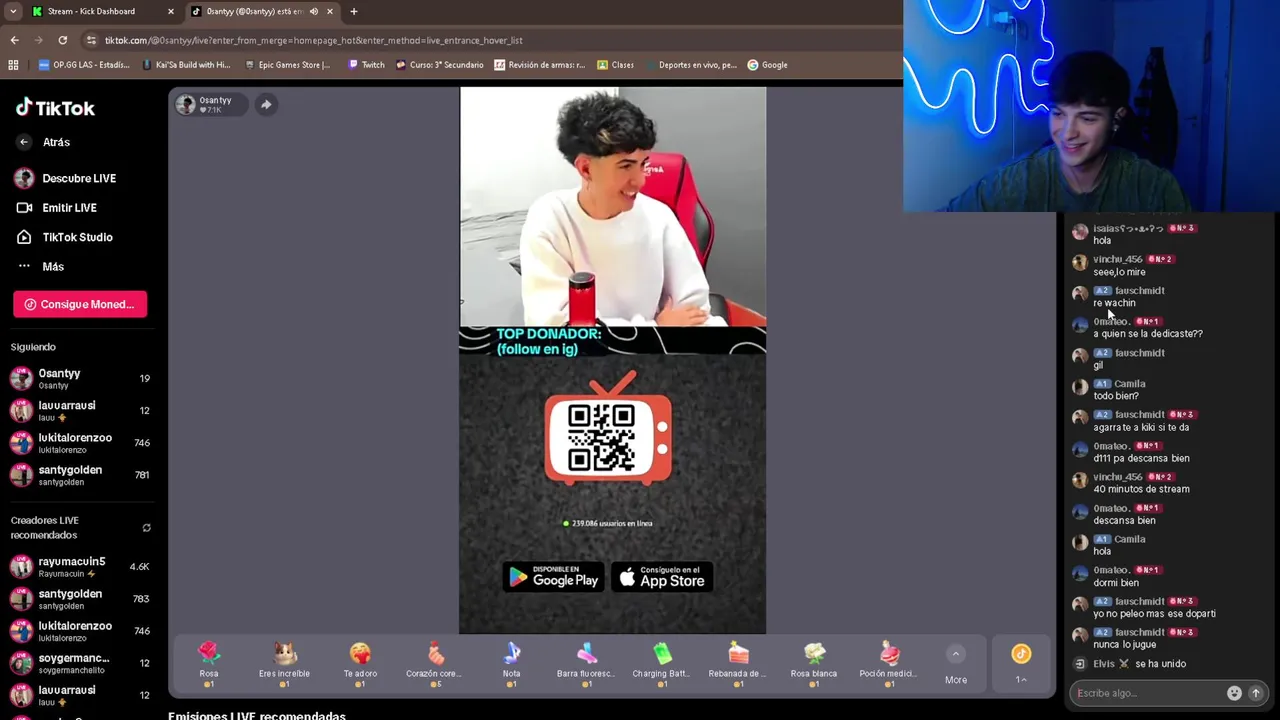Open the OP.GG LAS bookmark

[x=84, y=65]
